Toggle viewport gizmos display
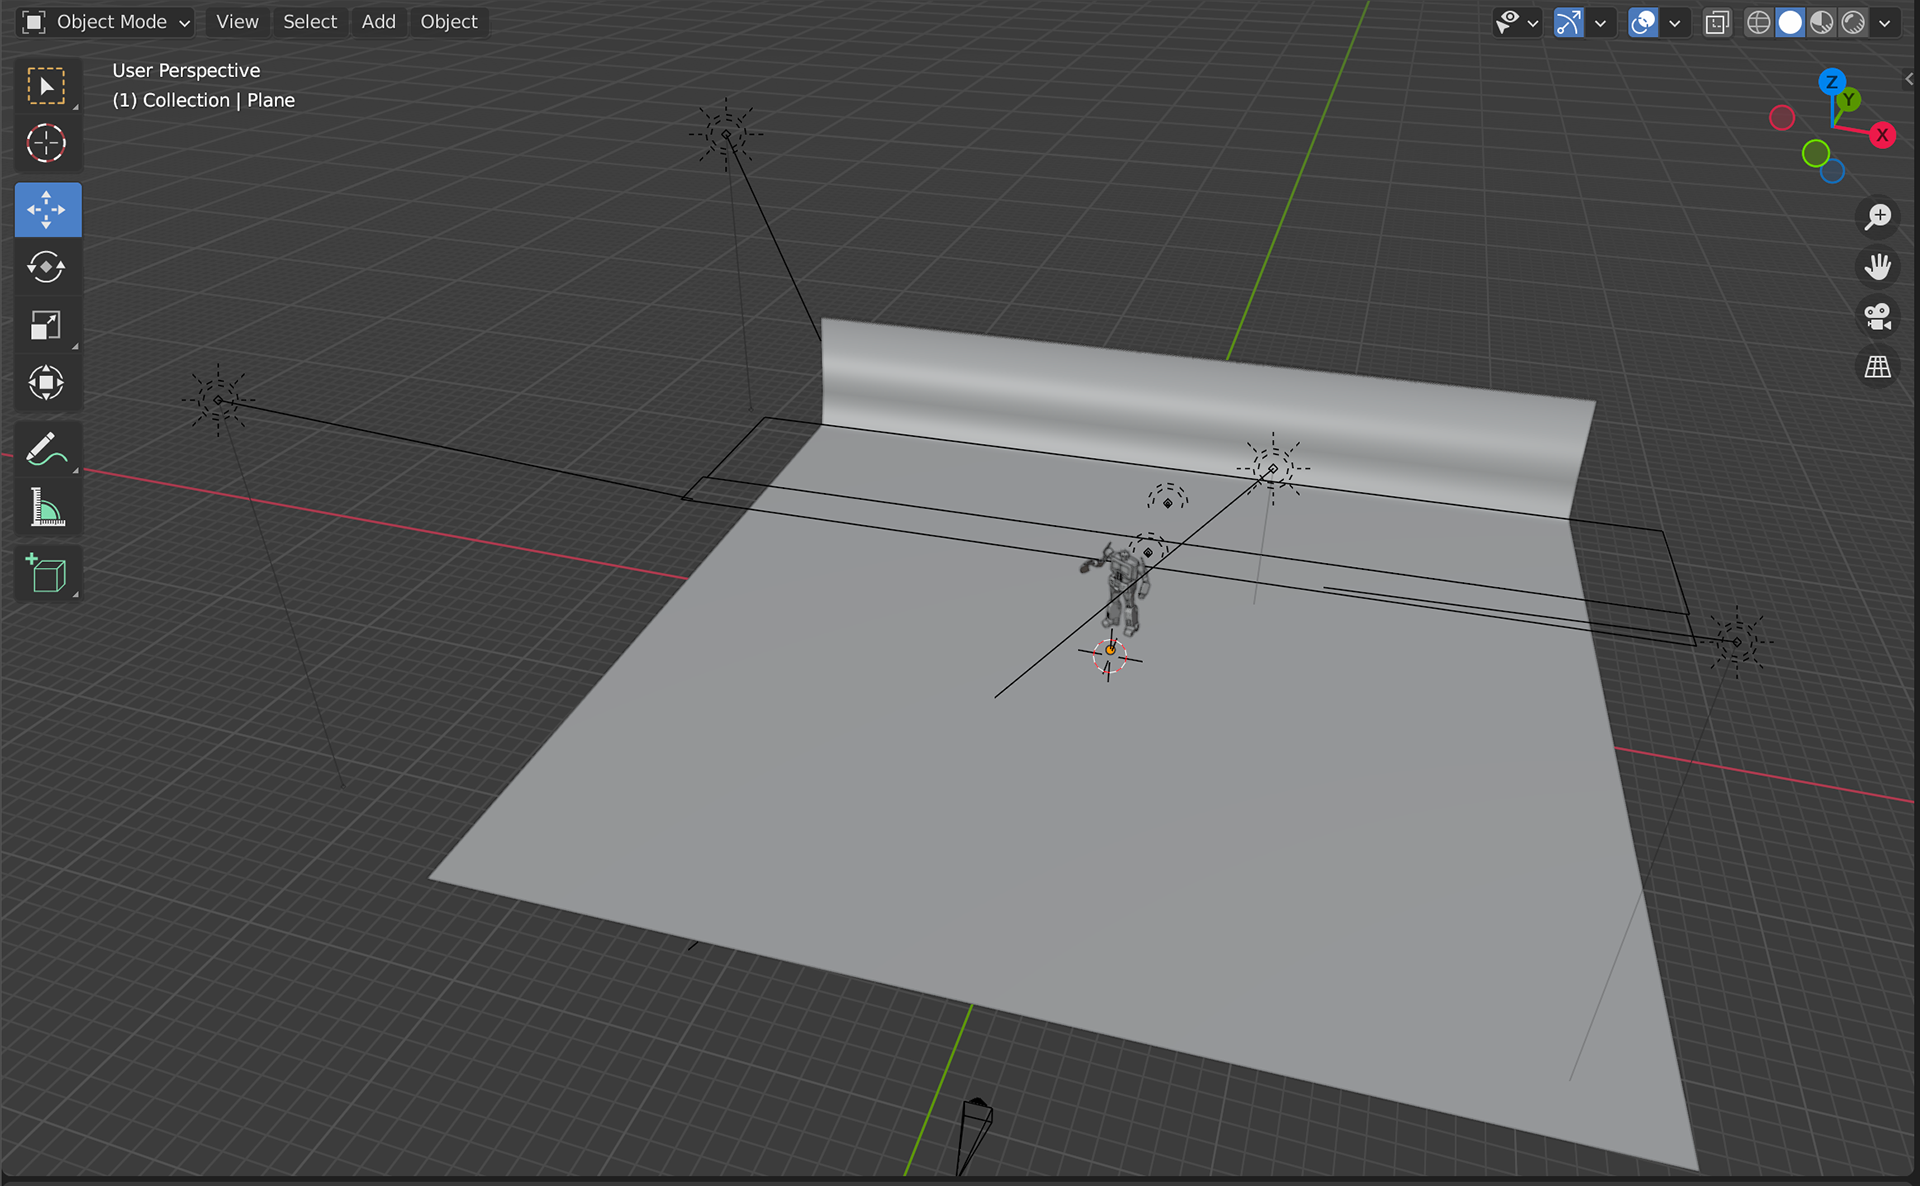This screenshot has width=1920, height=1186. pos(1568,22)
